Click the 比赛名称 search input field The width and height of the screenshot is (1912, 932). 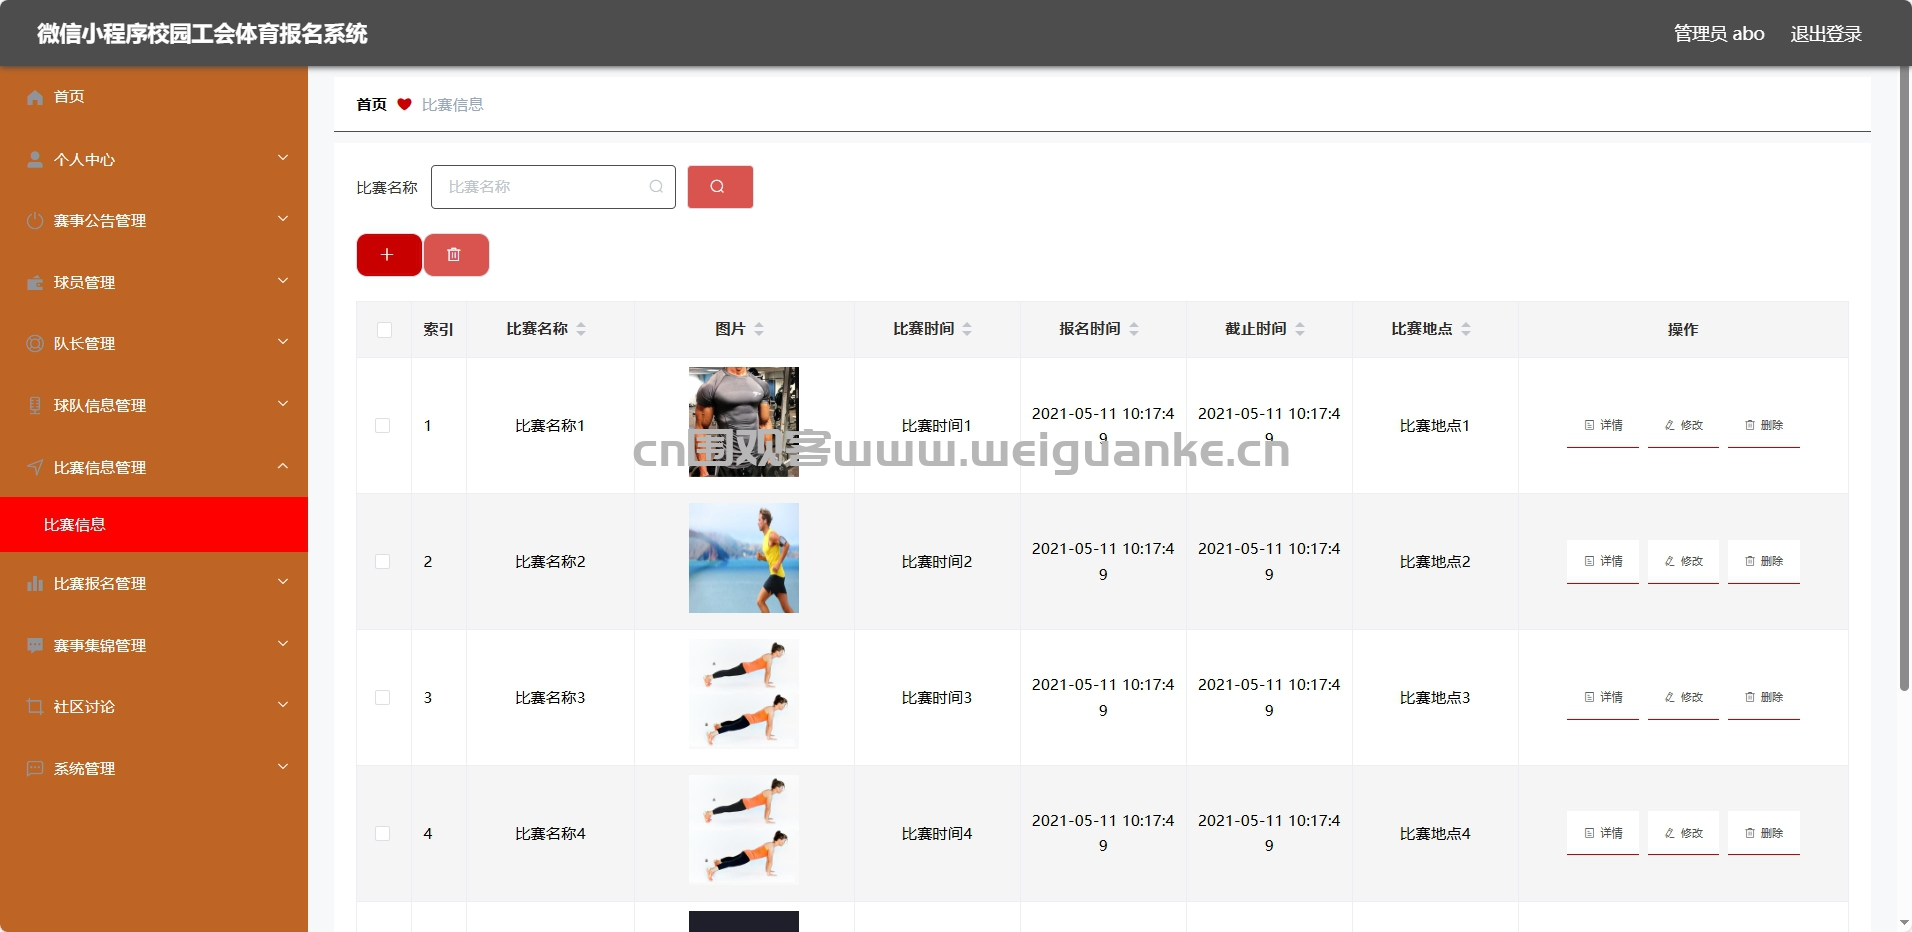[553, 187]
